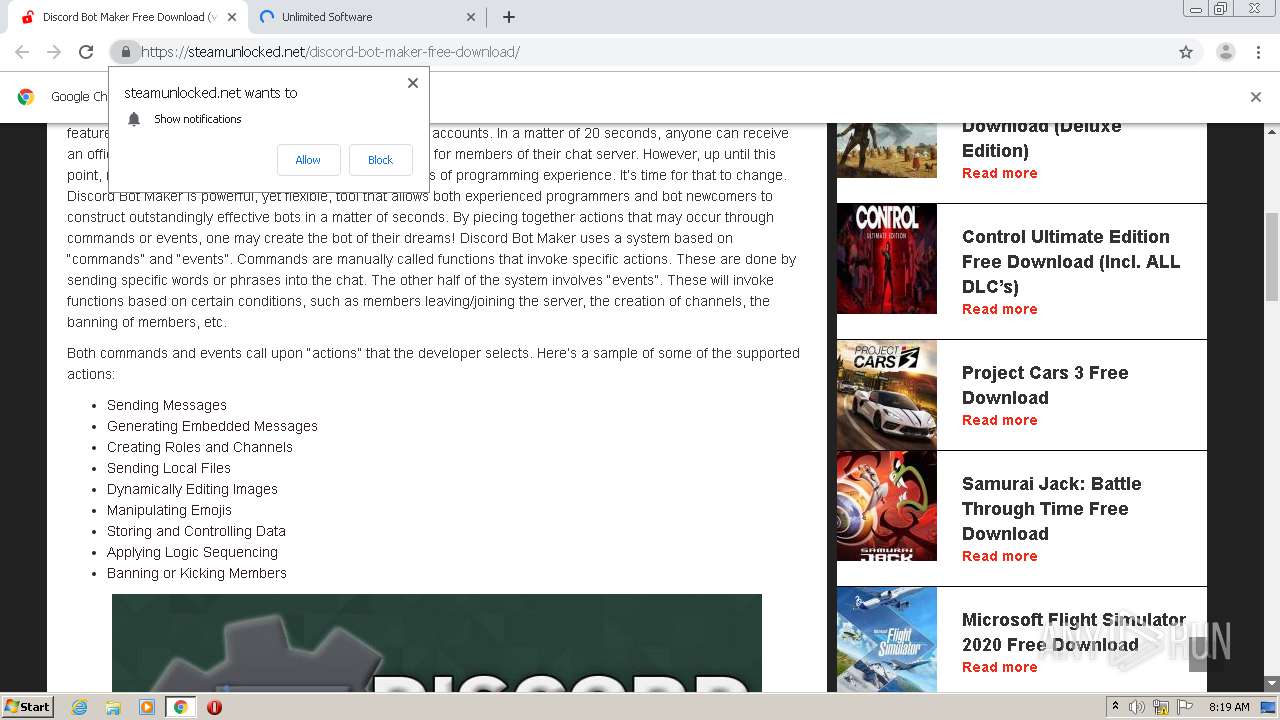Click Read more under Project Cars 3
1280x720 pixels.
(x=999, y=420)
